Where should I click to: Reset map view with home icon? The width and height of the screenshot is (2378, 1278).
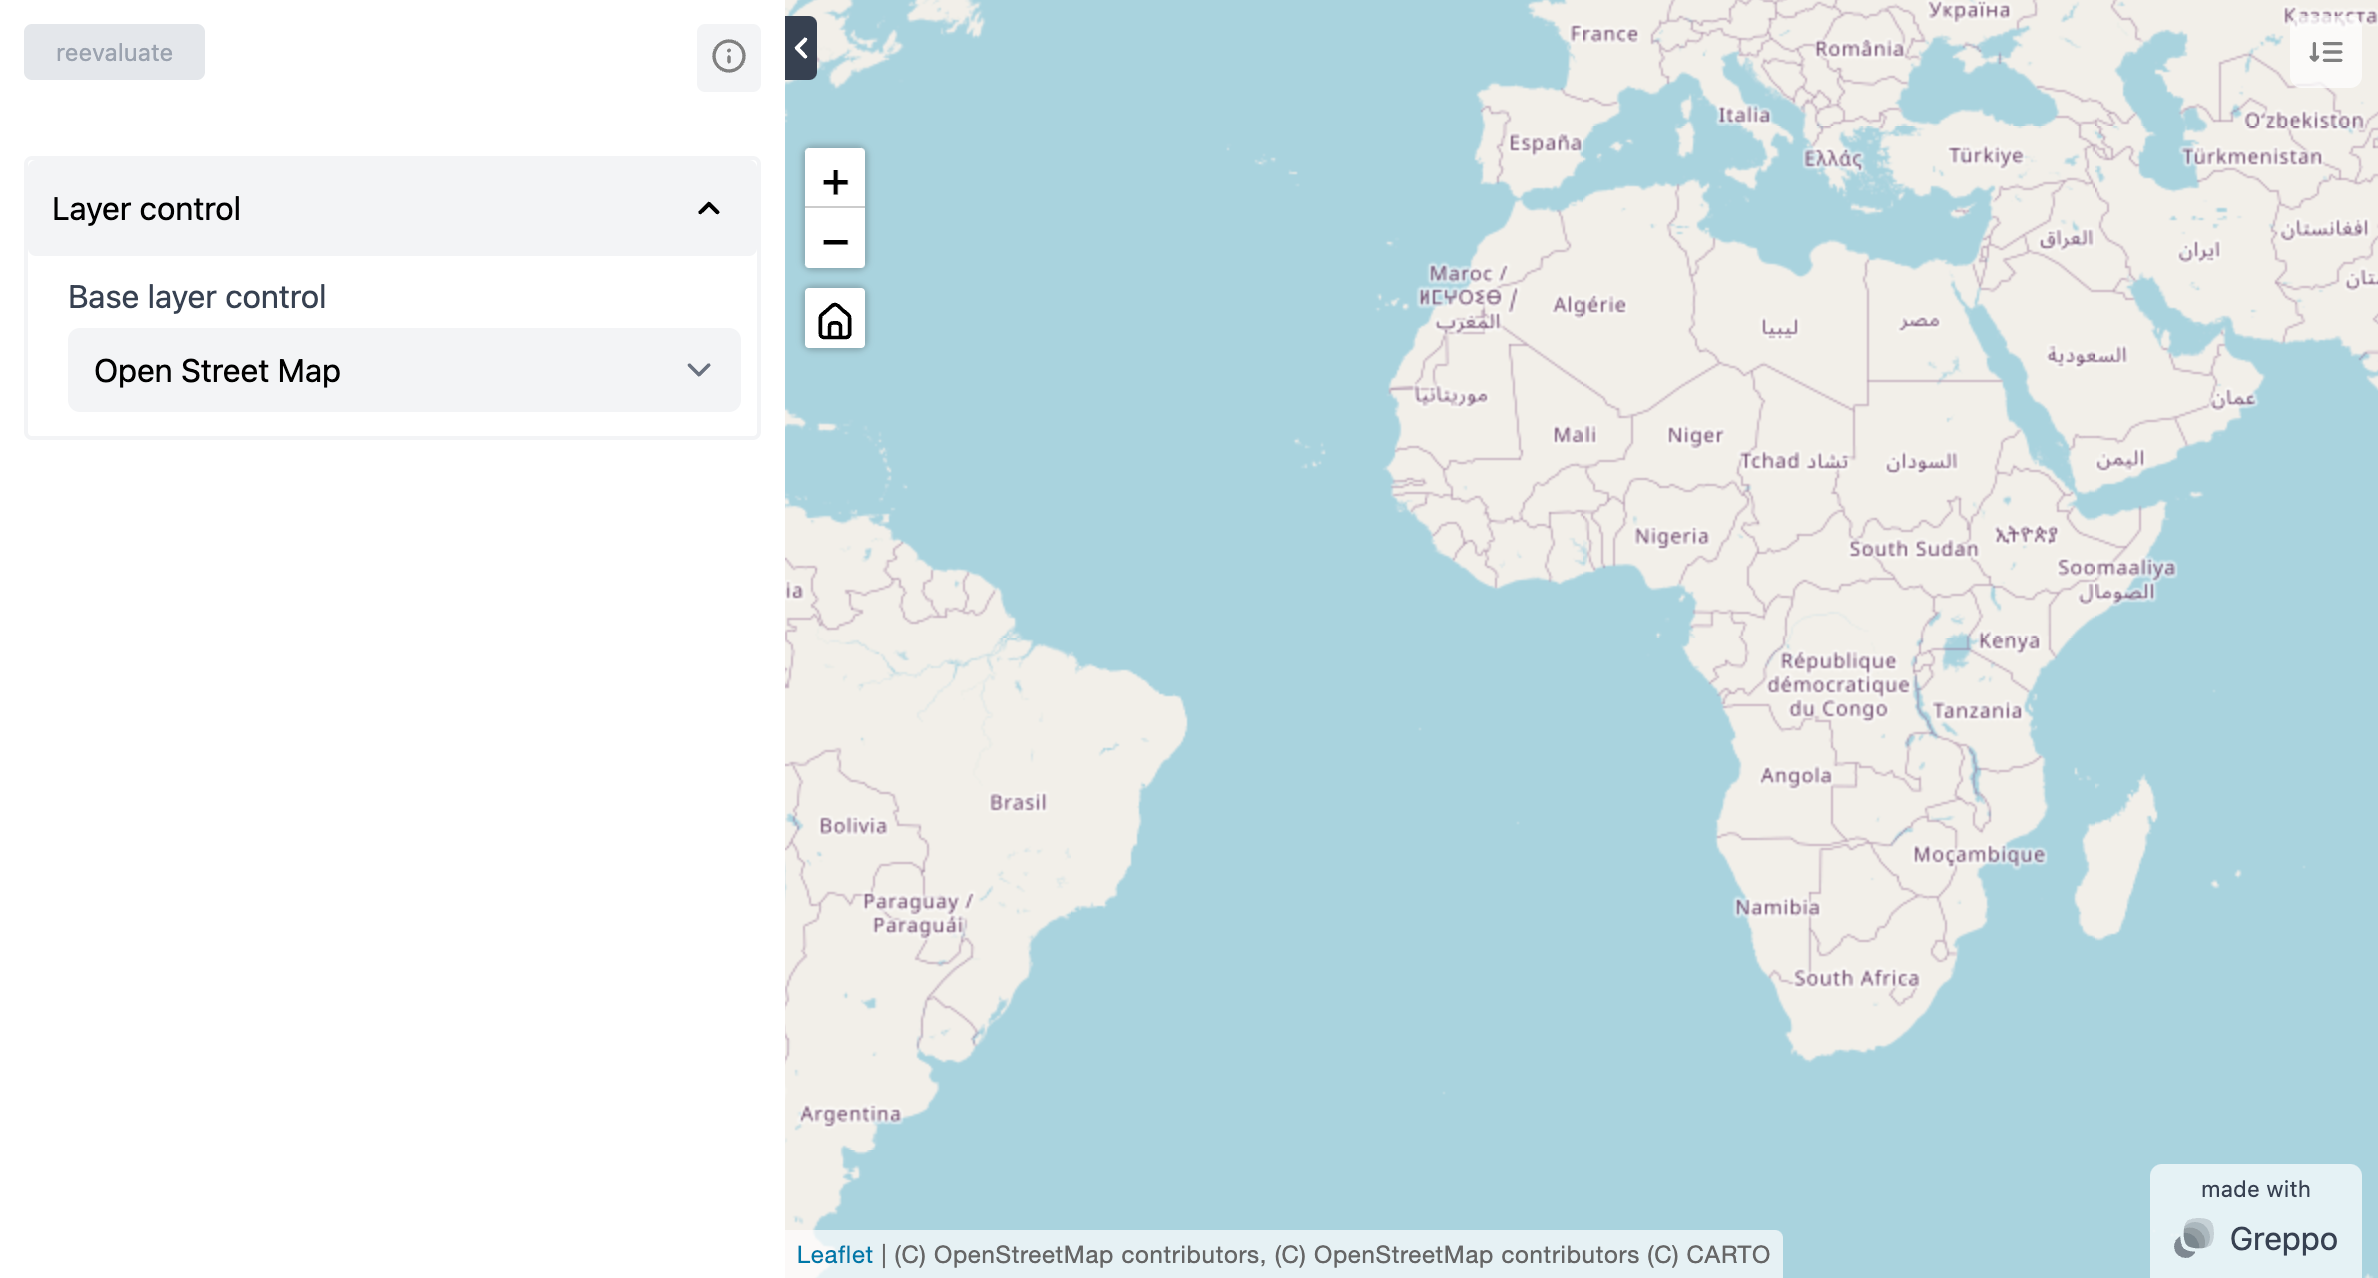(835, 321)
